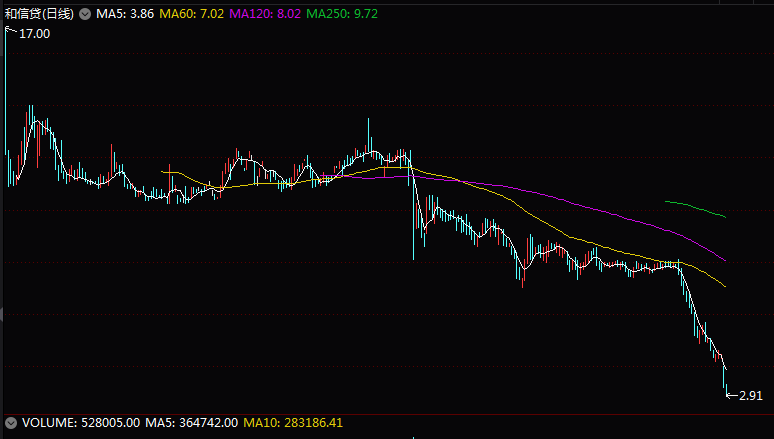This screenshot has height=439, width=774.
Task: Click the MA250: 9.72 indicator label
Action: pyautogui.click(x=342, y=14)
